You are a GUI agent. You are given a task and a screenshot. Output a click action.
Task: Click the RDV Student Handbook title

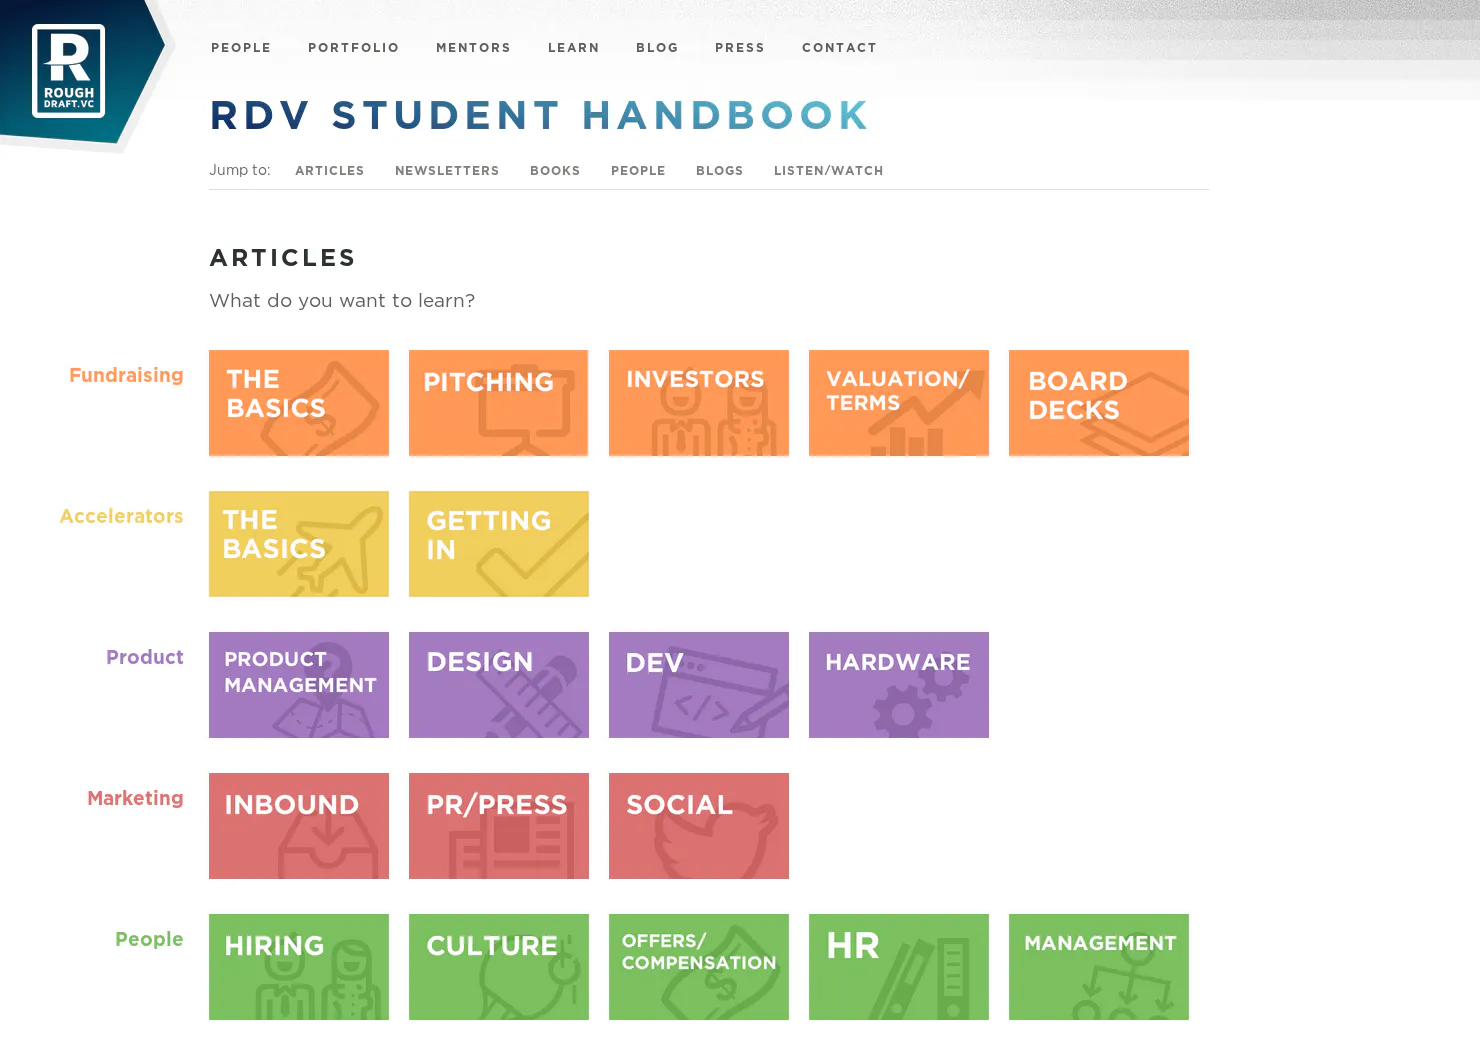click(x=539, y=115)
